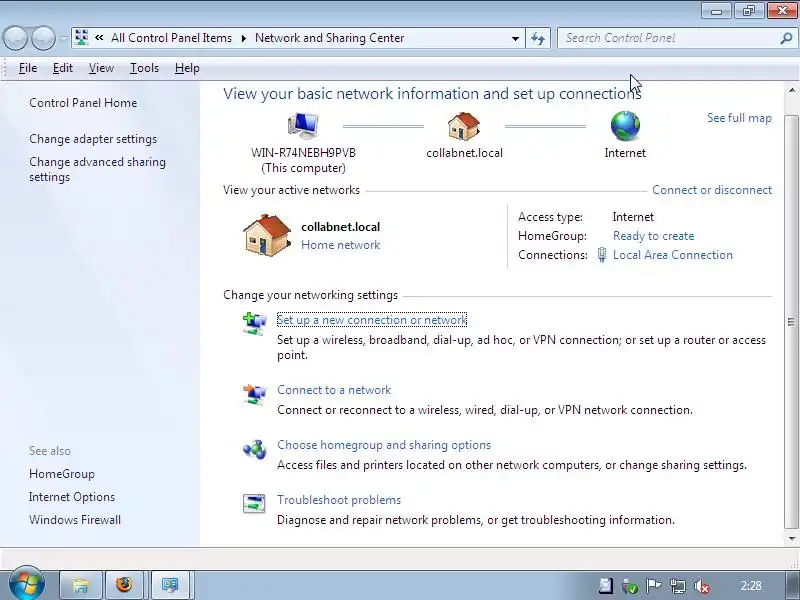
Task: Launch Firefox from the taskbar
Action: [x=123, y=585]
